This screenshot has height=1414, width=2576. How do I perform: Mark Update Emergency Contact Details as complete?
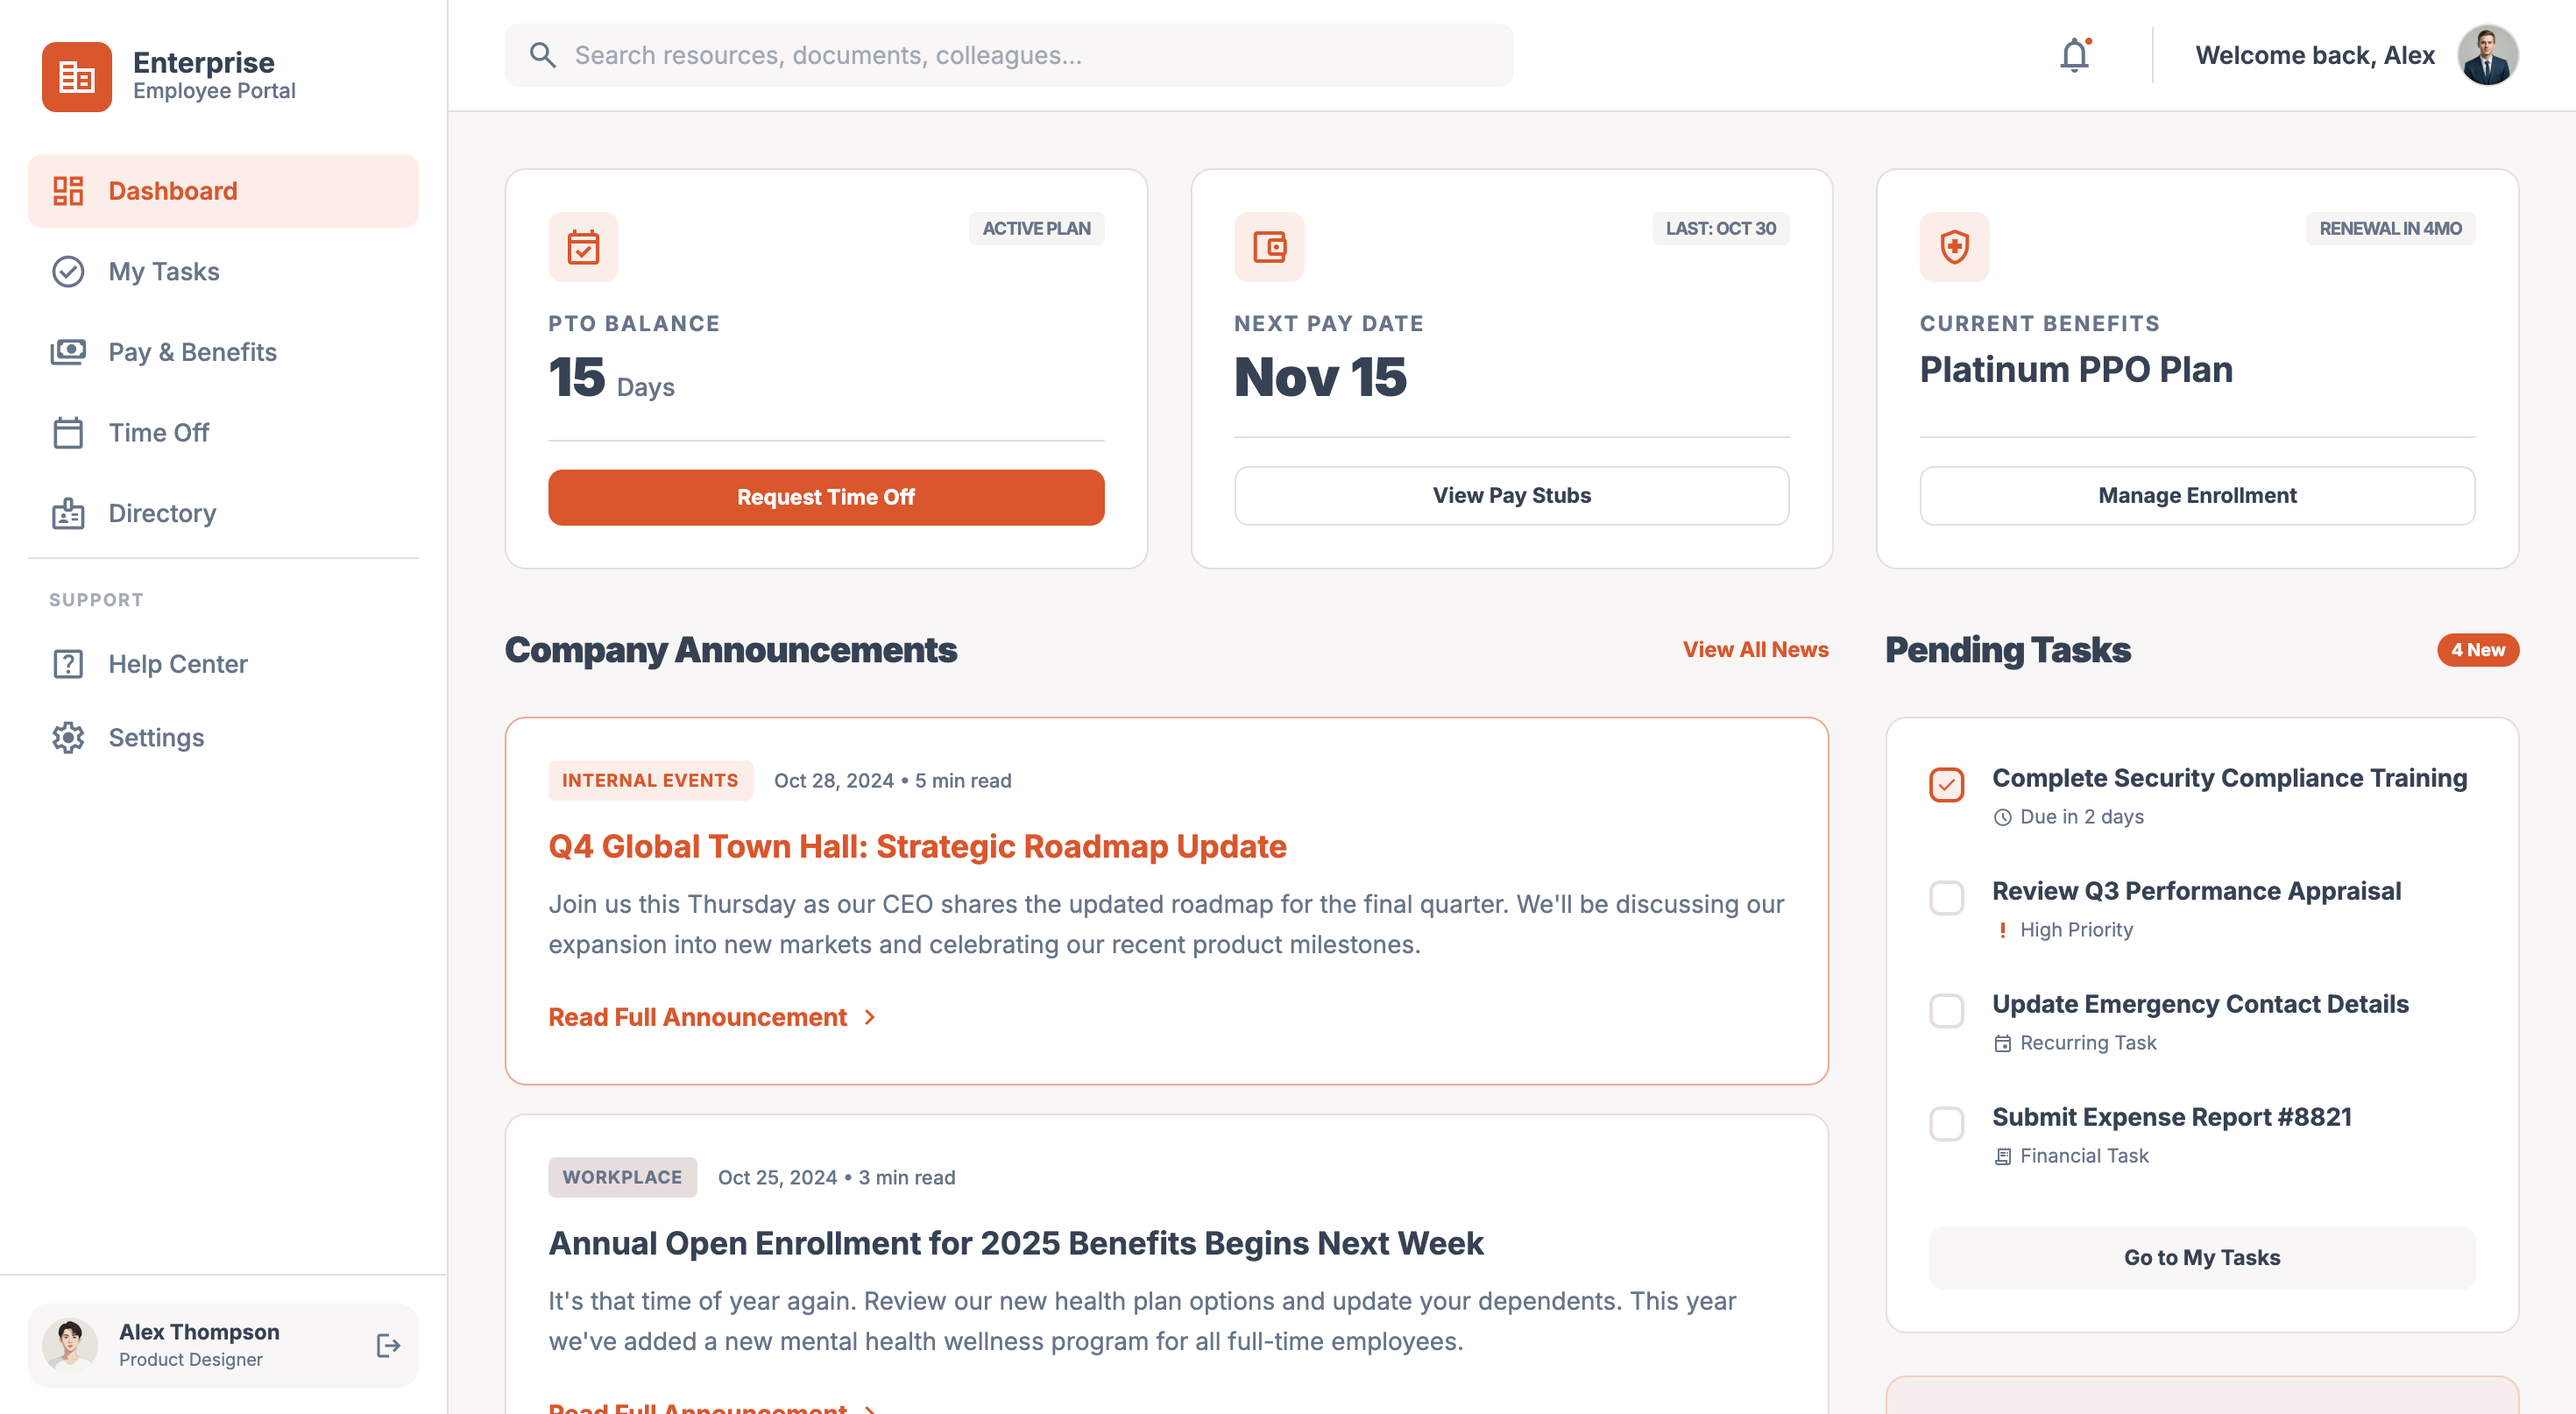tap(1947, 1011)
